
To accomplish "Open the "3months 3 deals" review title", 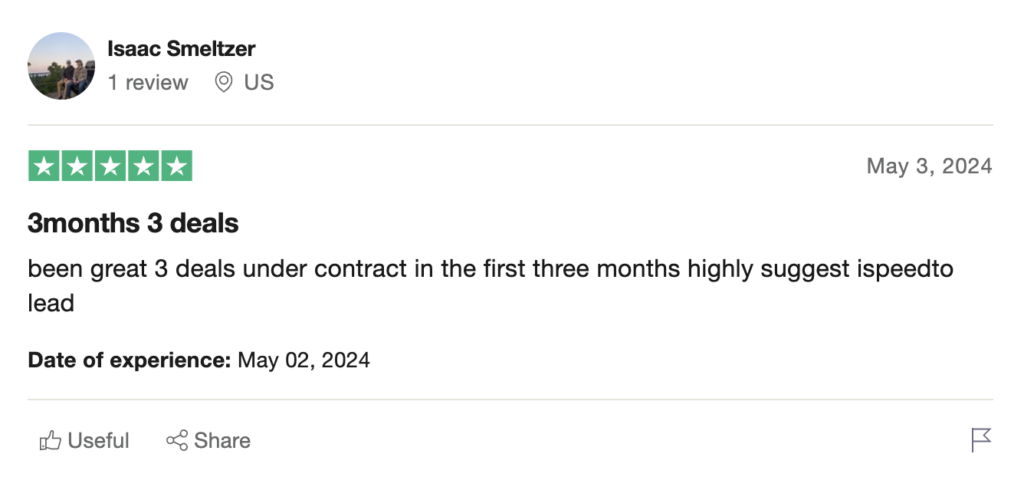I will point(133,223).
